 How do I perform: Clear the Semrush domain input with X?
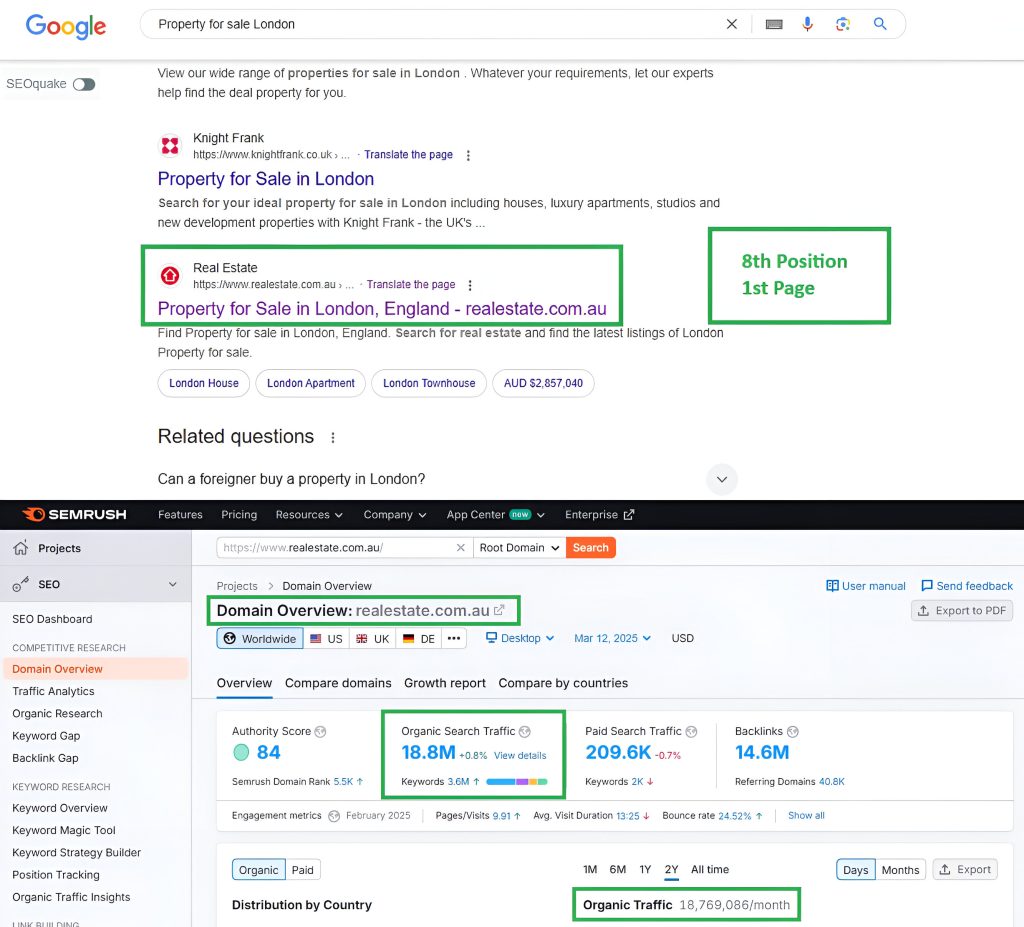click(461, 548)
